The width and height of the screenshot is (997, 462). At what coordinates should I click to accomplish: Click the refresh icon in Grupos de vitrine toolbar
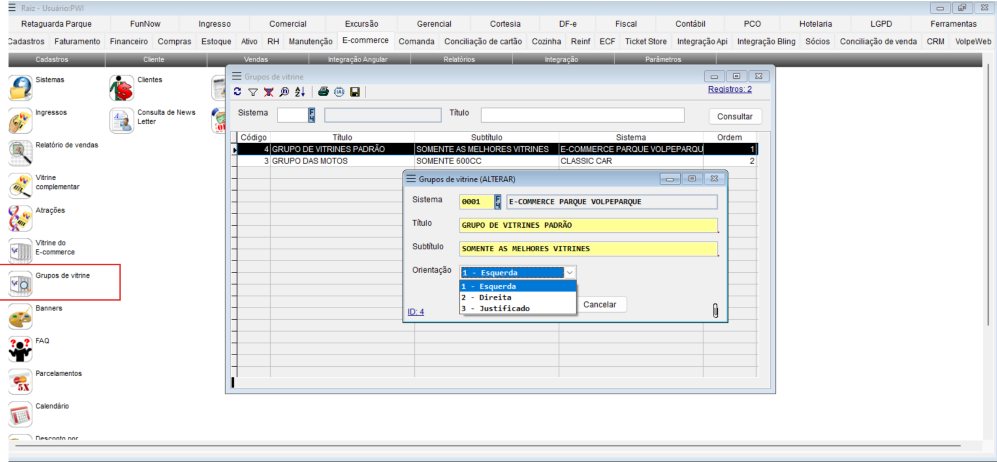[x=237, y=92]
